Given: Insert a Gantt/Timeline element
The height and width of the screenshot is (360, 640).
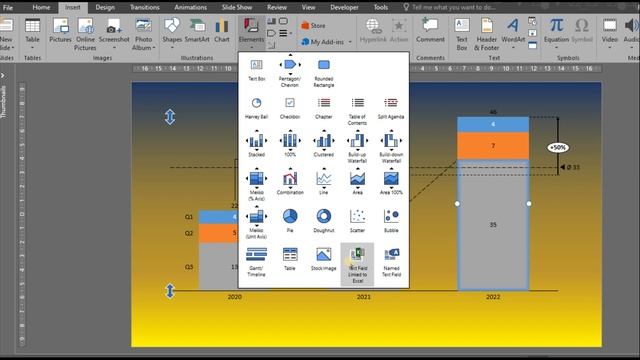Looking at the screenshot, I should click(x=256, y=262).
